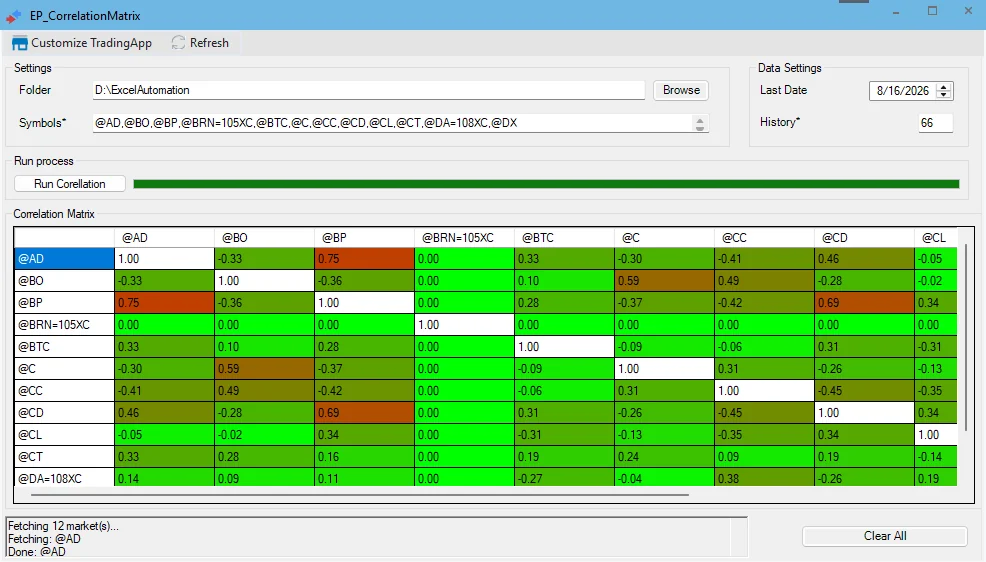
Task: Click the Last Date field 8/16/2026
Action: coord(902,91)
